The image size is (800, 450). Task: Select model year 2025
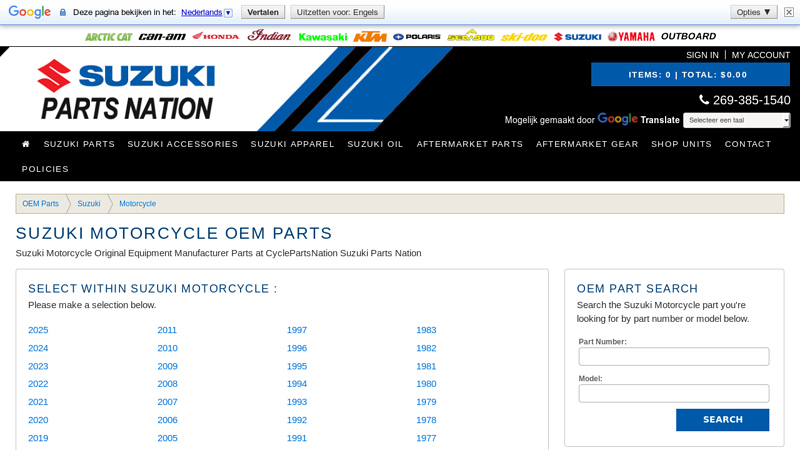coord(38,330)
